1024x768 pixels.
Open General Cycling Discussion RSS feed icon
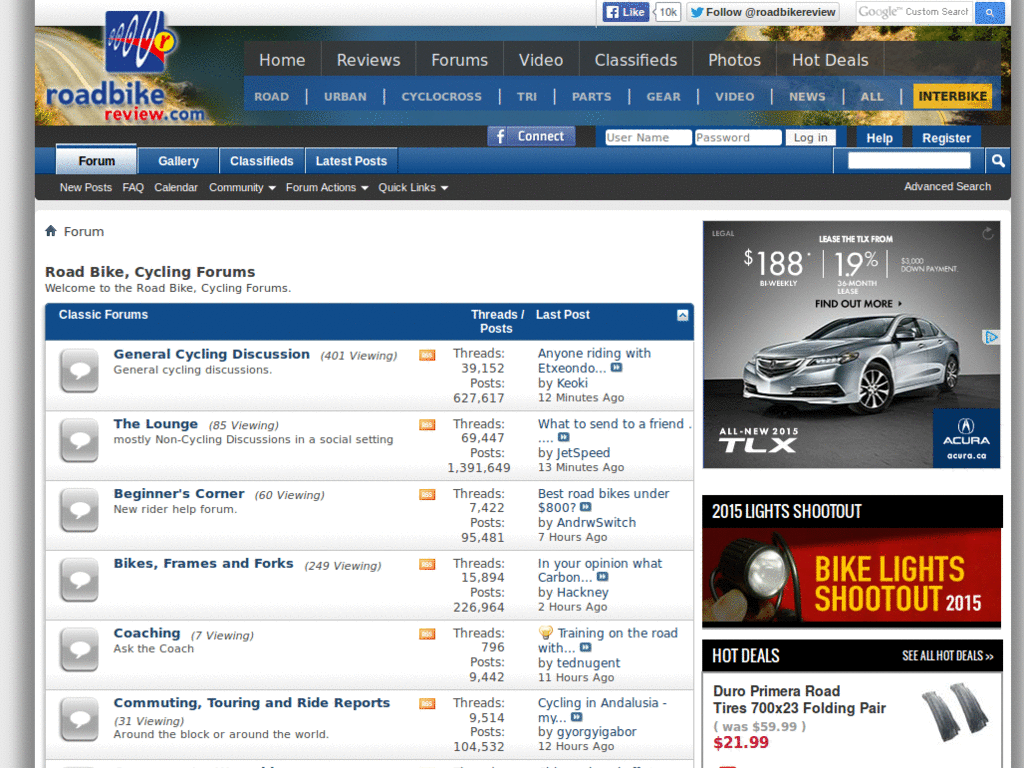point(427,355)
